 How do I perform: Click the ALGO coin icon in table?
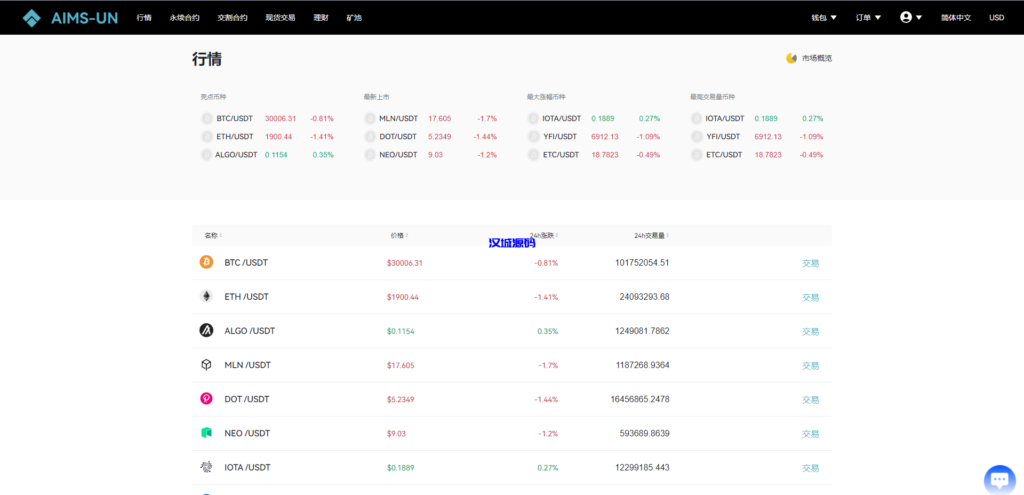pyautogui.click(x=206, y=330)
